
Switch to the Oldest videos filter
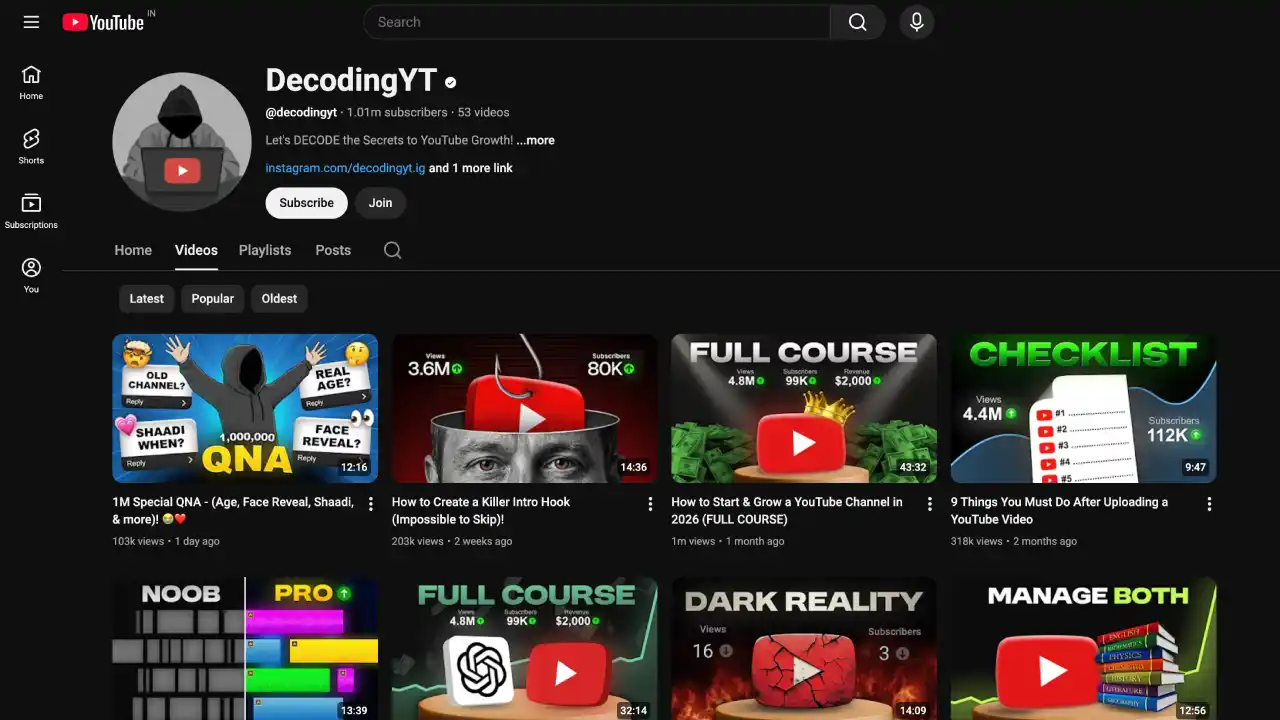click(x=279, y=298)
